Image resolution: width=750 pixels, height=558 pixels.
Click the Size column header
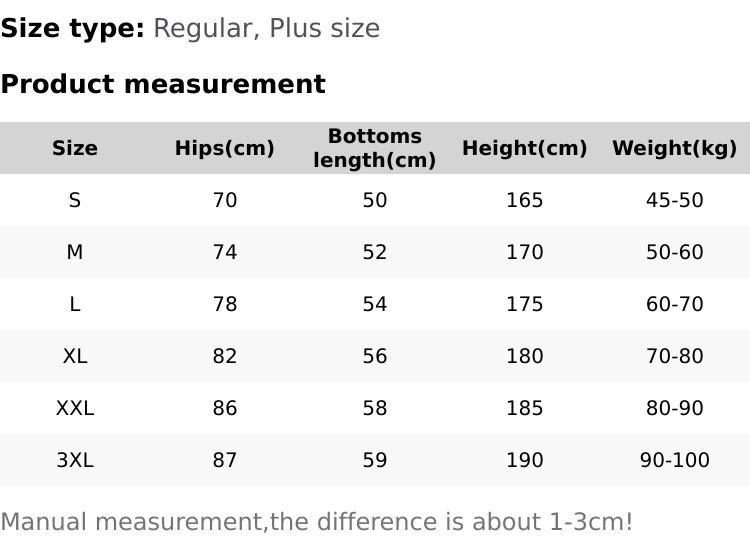75,149
